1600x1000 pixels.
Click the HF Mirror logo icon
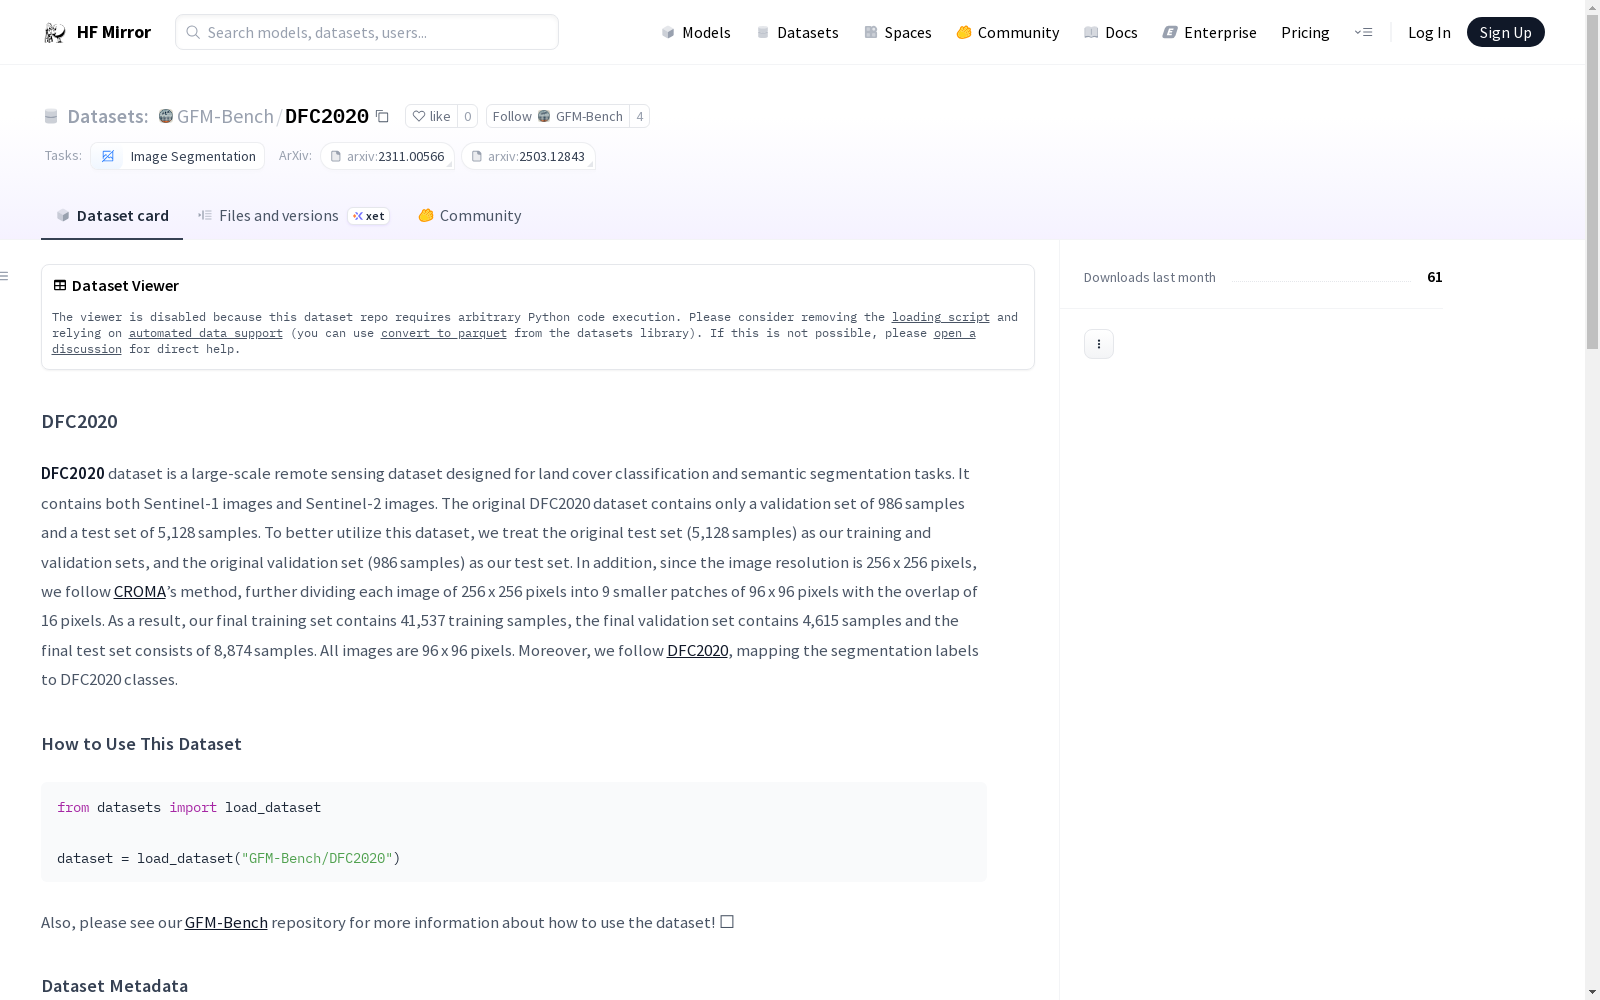(x=55, y=33)
